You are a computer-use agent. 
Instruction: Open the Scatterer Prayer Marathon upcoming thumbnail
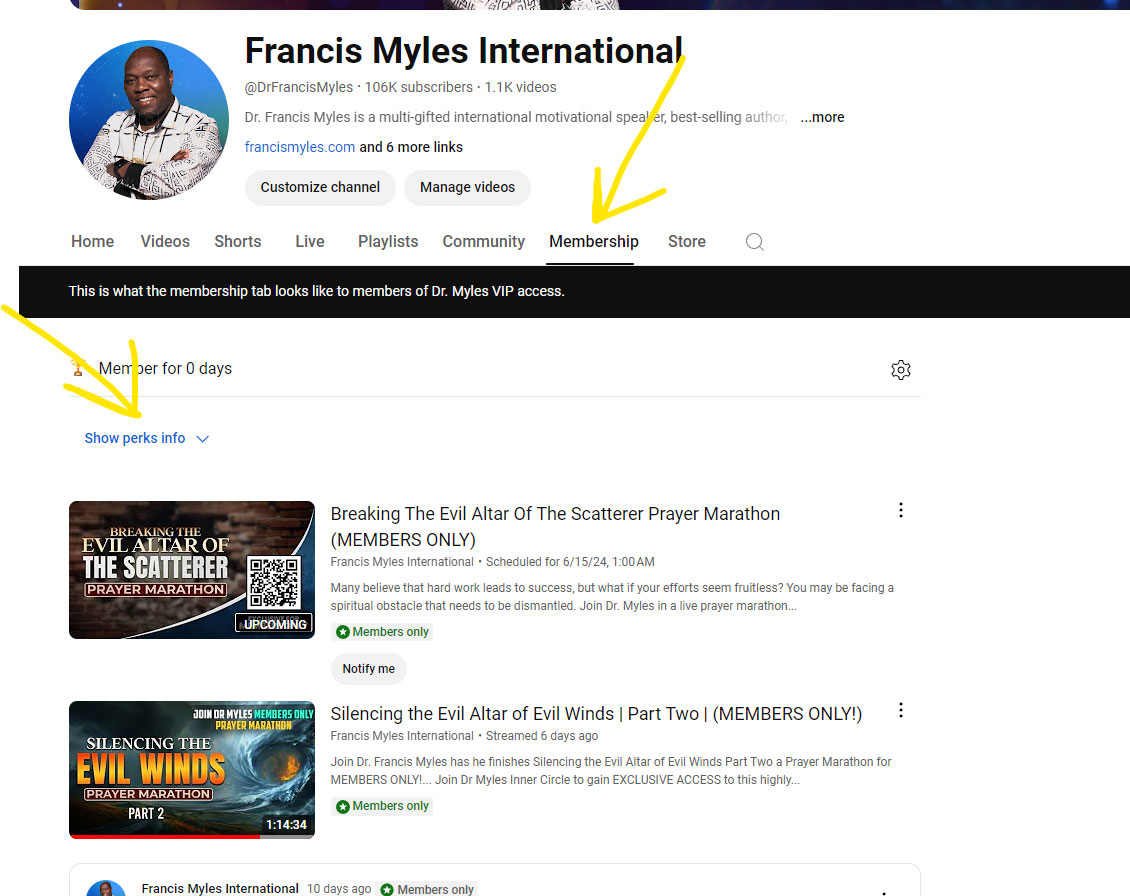(x=192, y=570)
